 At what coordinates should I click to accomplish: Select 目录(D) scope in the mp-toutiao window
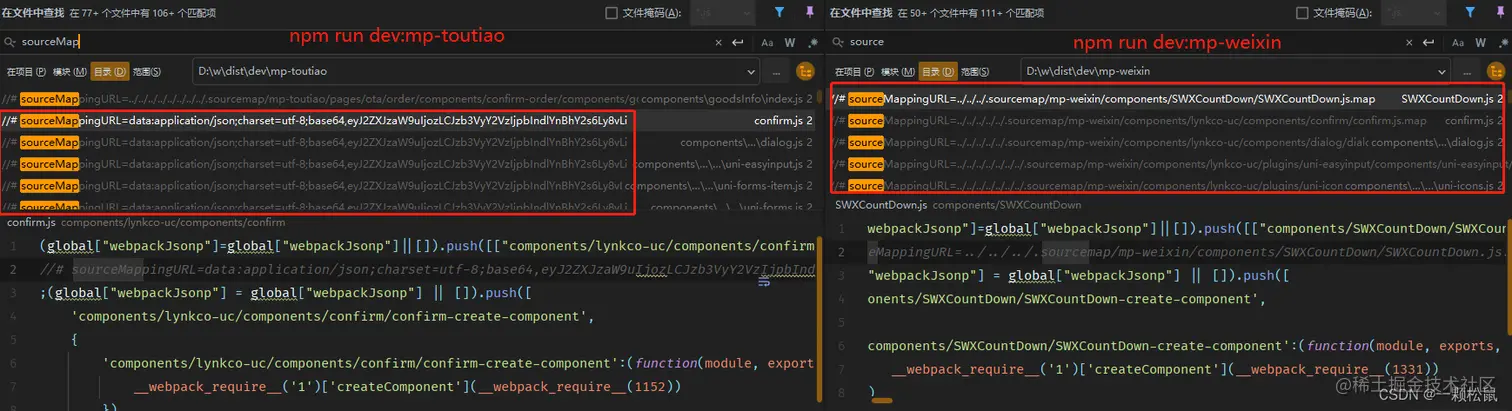click(110, 72)
